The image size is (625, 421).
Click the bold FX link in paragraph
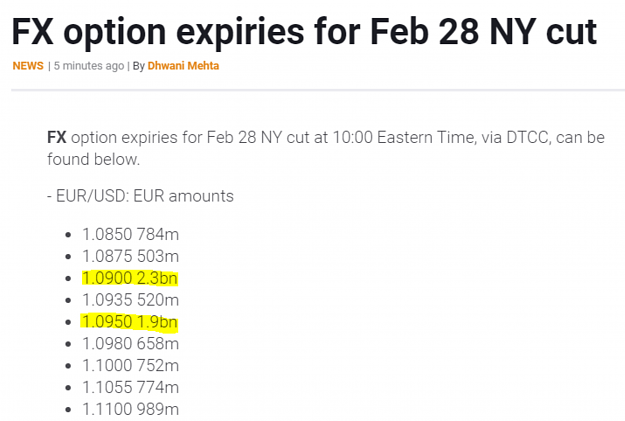(x=57, y=138)
